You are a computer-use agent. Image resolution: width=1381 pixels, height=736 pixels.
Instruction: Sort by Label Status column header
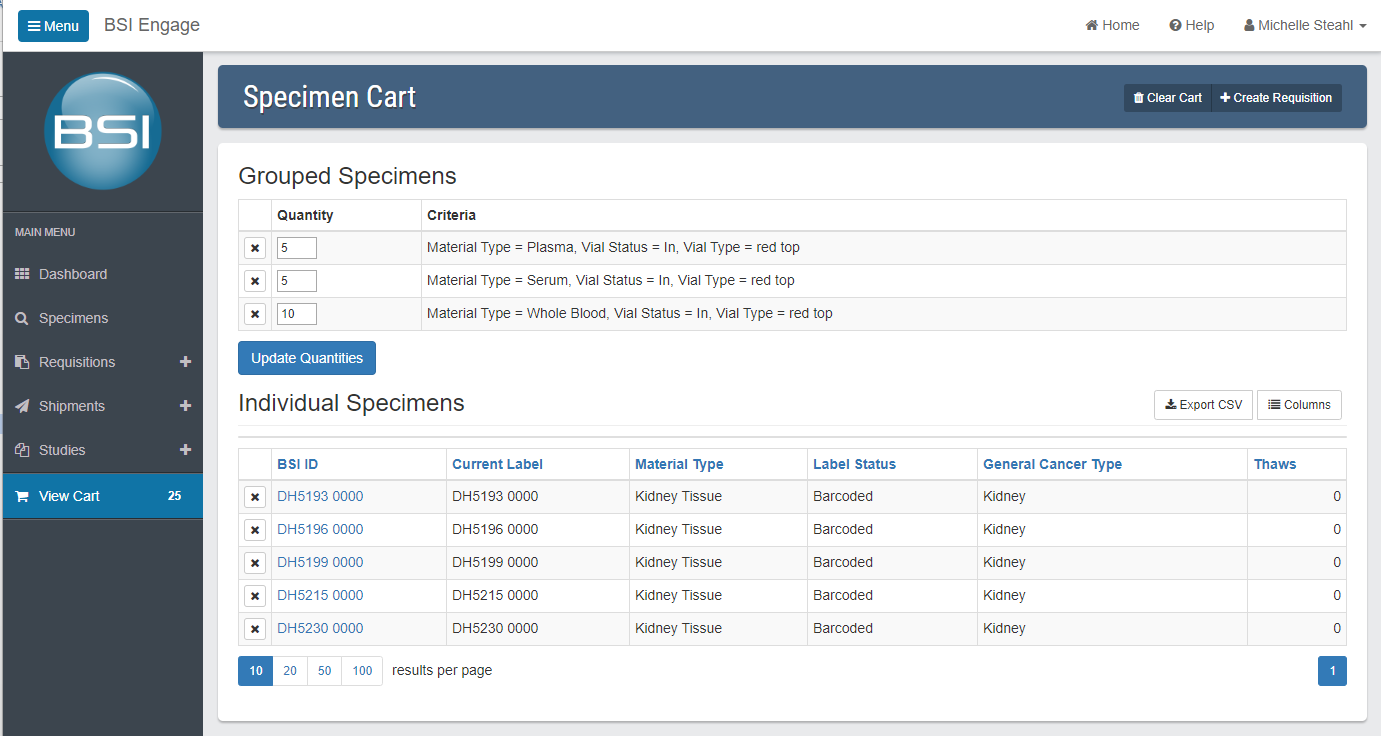pyautogui.click(x=854, y=464)
